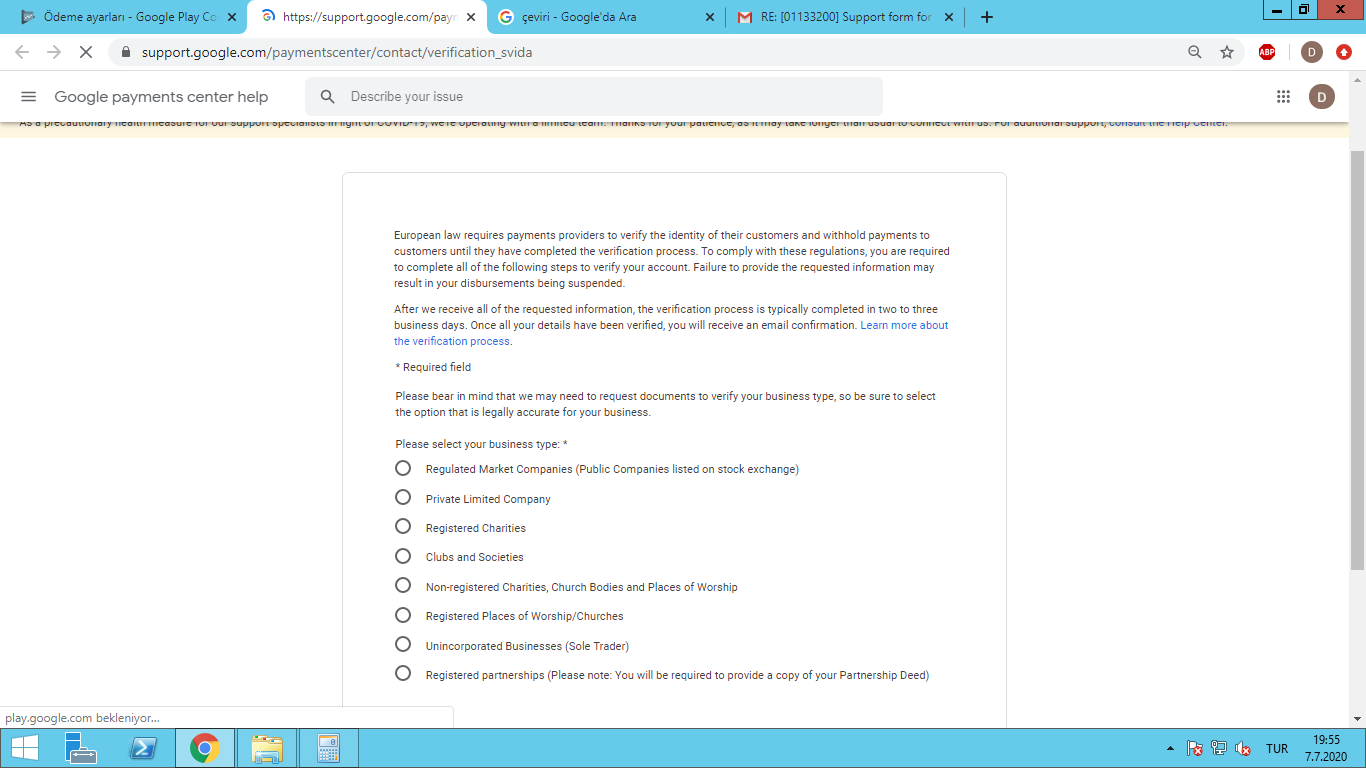Click the search magnifier icon in help bar
The width and height of the screenshot is (1366, 768).
[x=327, y=97]
